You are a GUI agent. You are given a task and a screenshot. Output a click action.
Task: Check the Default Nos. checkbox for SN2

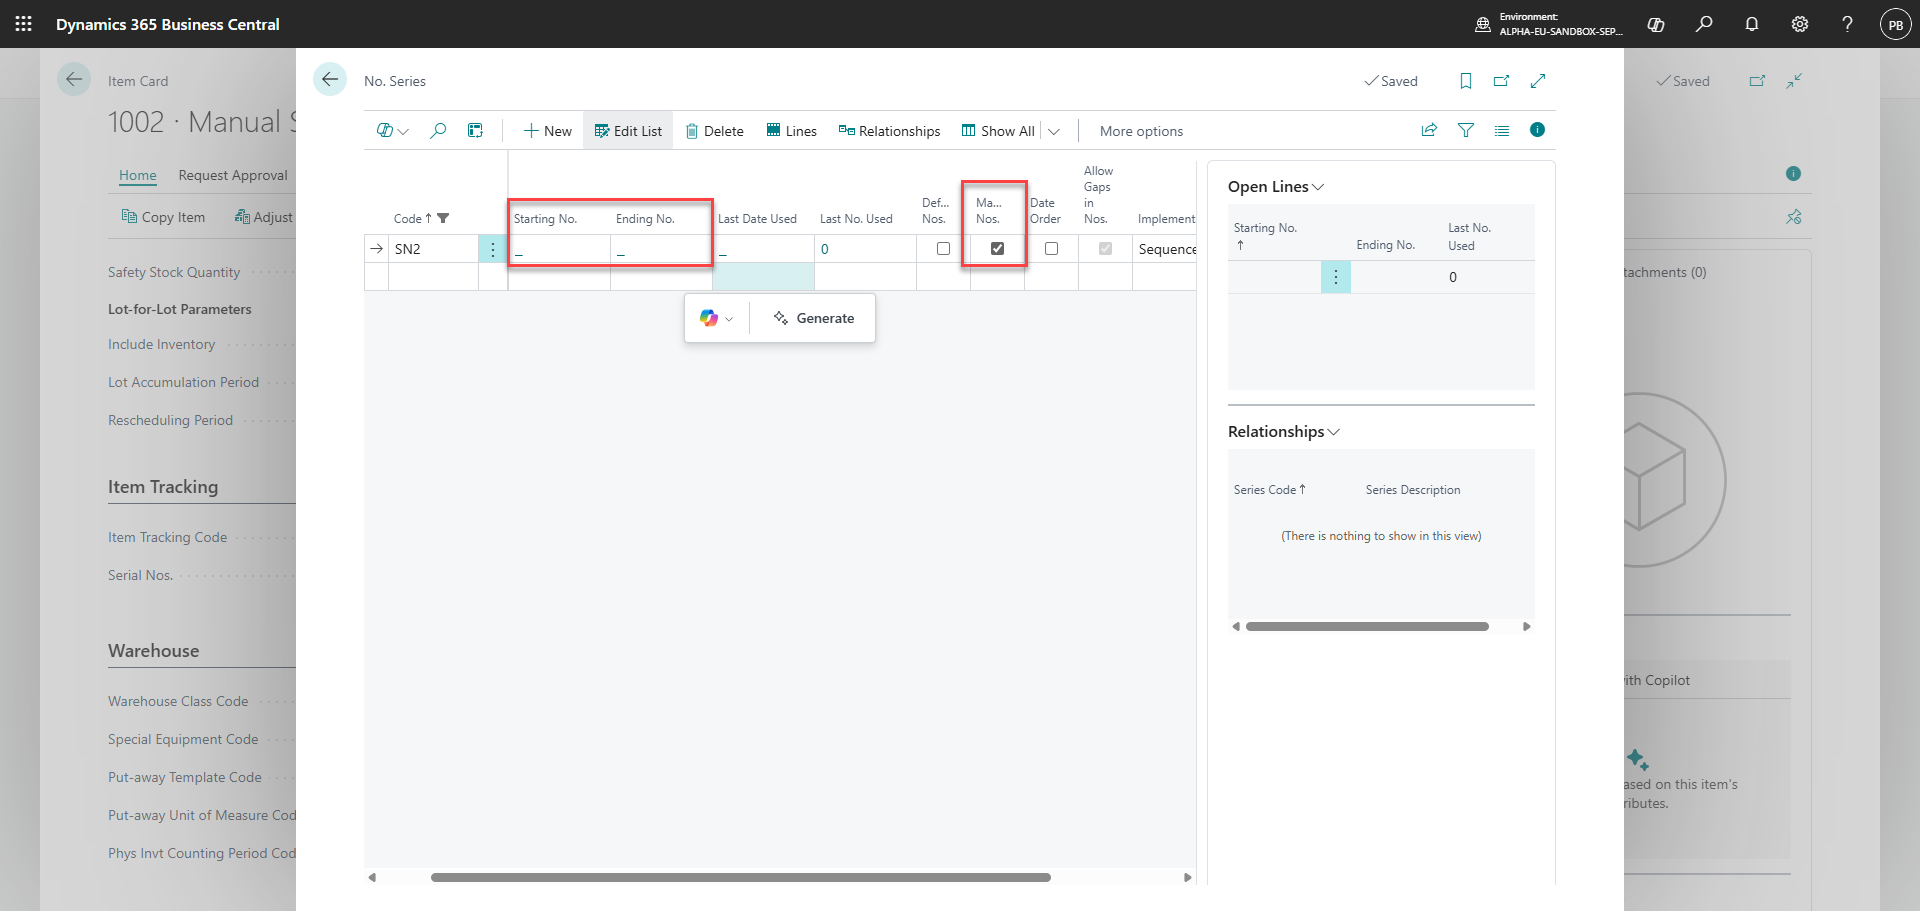[x=943, y=248]
